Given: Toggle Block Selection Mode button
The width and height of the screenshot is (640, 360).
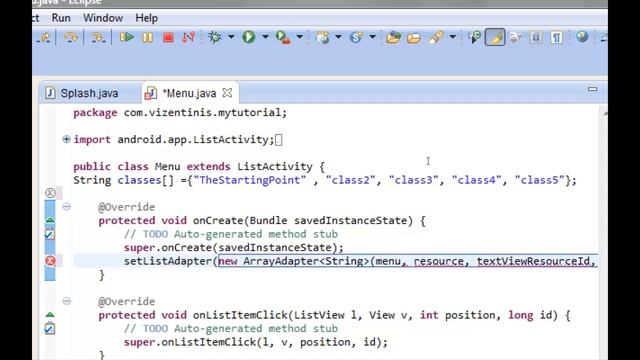Looking at the screenshot, I should click(x=536, y=38).
